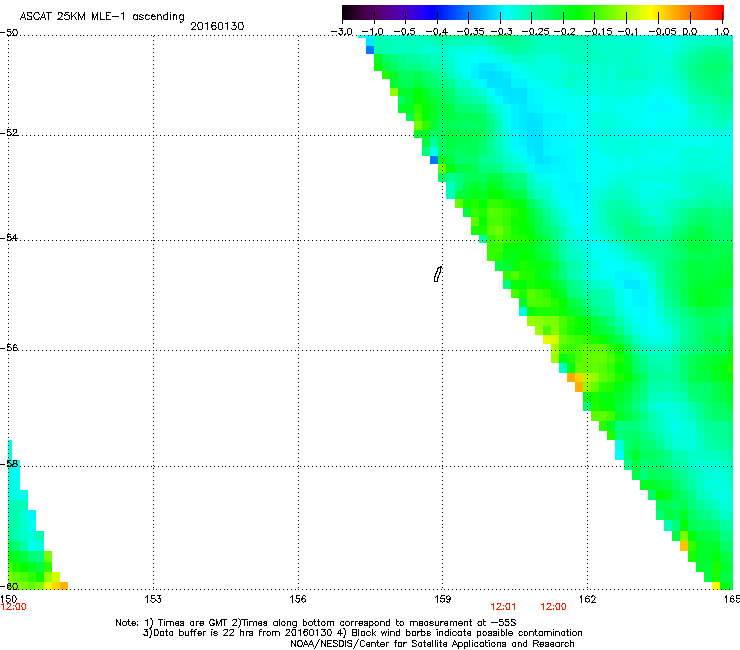Click the -54 latitude axis label
The image size is (740, 650).
[x=9, y=237]
